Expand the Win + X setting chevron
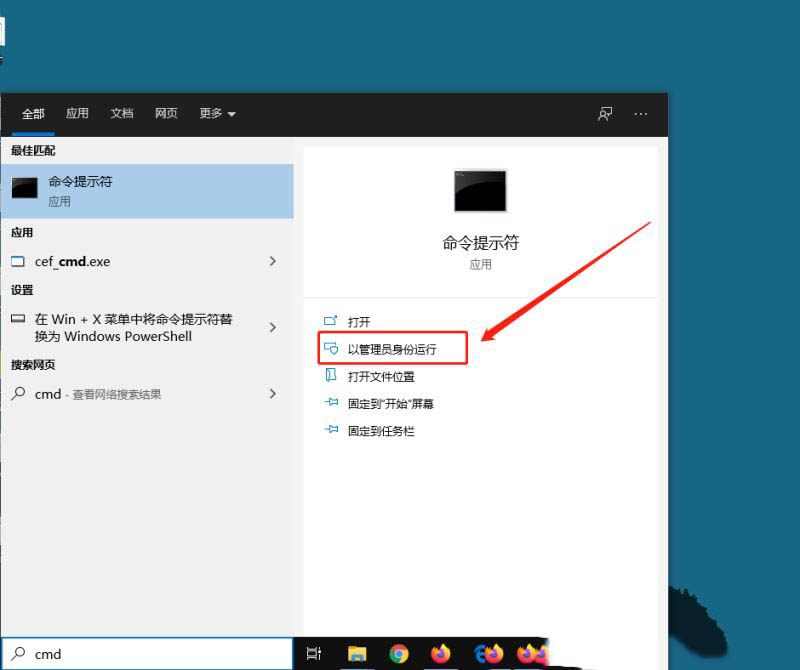The image size is (800, 670). pyautogui.click(x=273, y=327)
